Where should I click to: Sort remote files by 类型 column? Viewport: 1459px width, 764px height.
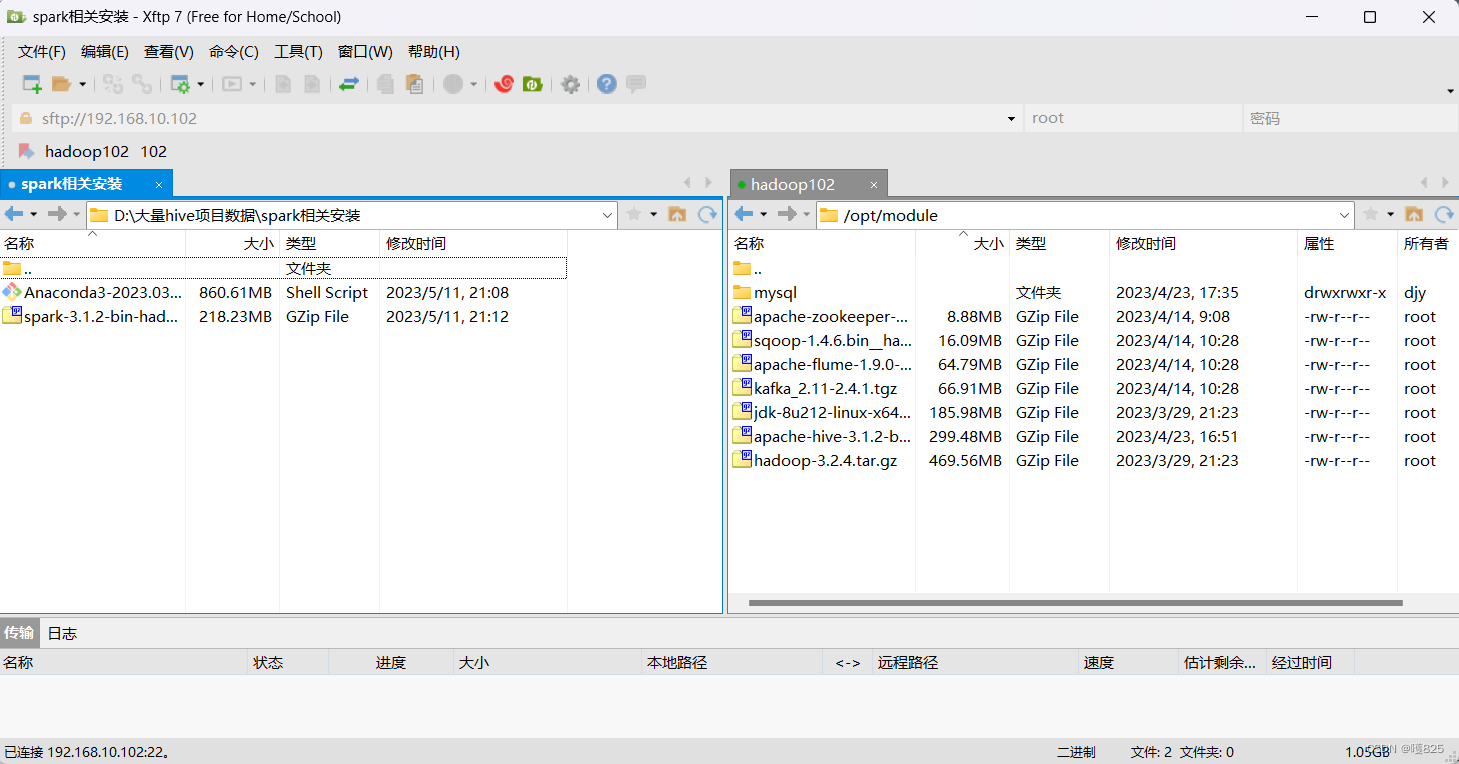[x=1059, y=243]
